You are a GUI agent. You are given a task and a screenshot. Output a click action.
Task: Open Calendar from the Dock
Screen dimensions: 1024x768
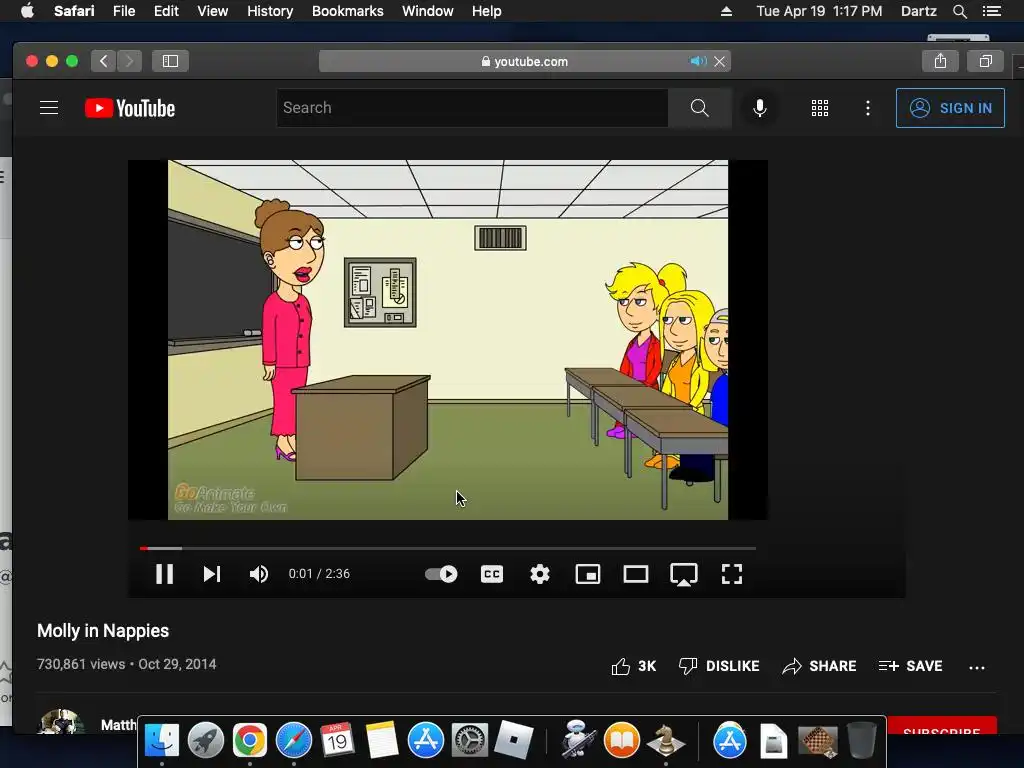tap(337, 741)
